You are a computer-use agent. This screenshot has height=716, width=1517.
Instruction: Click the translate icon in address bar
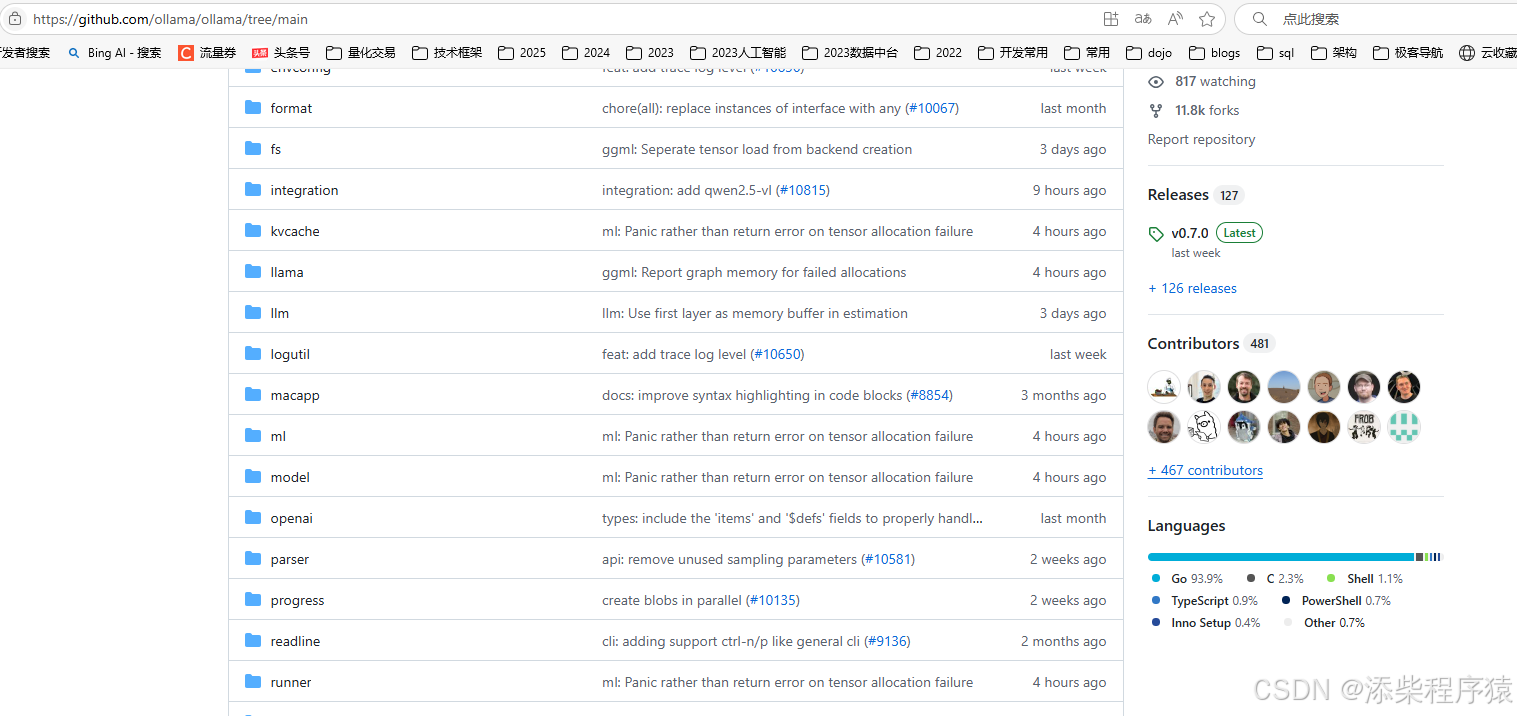click(x=1143, y=19)
